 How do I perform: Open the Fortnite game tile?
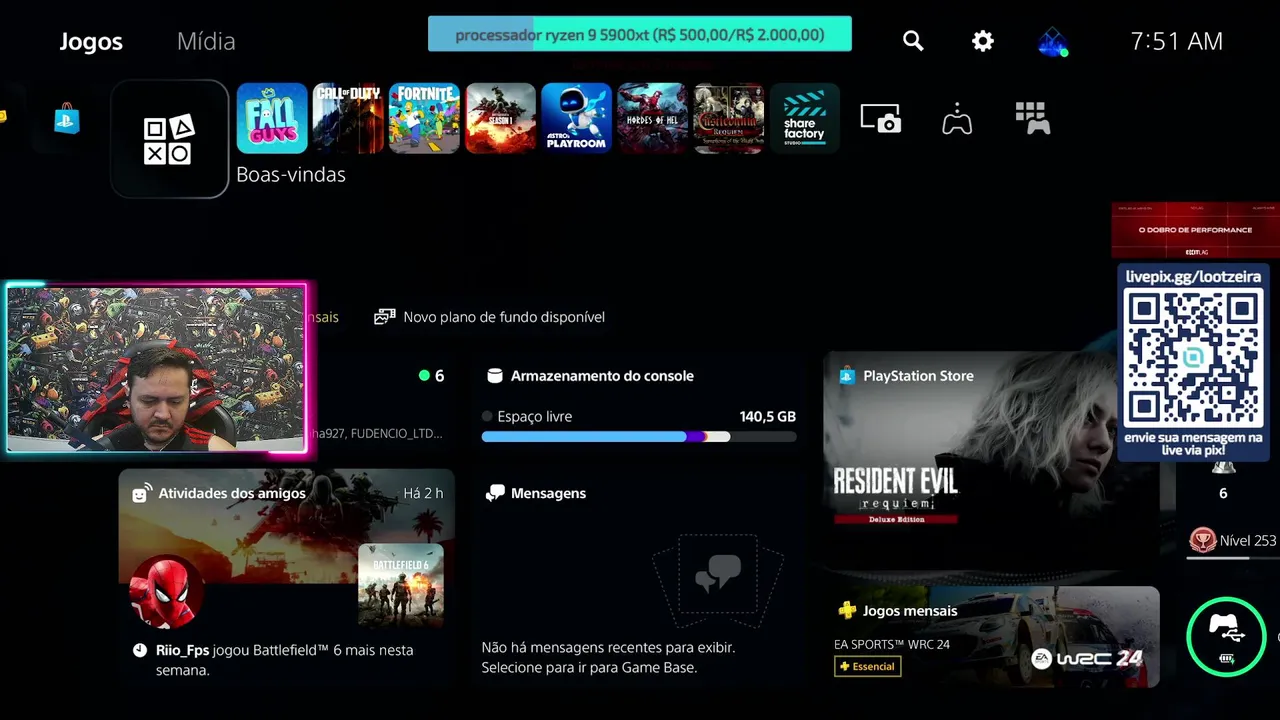point(424,118)
